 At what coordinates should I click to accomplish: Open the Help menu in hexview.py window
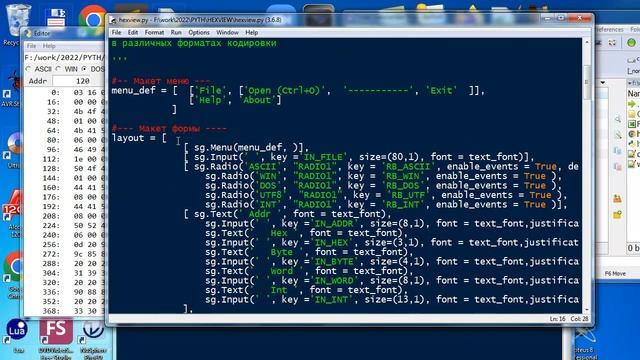[251, 33]
